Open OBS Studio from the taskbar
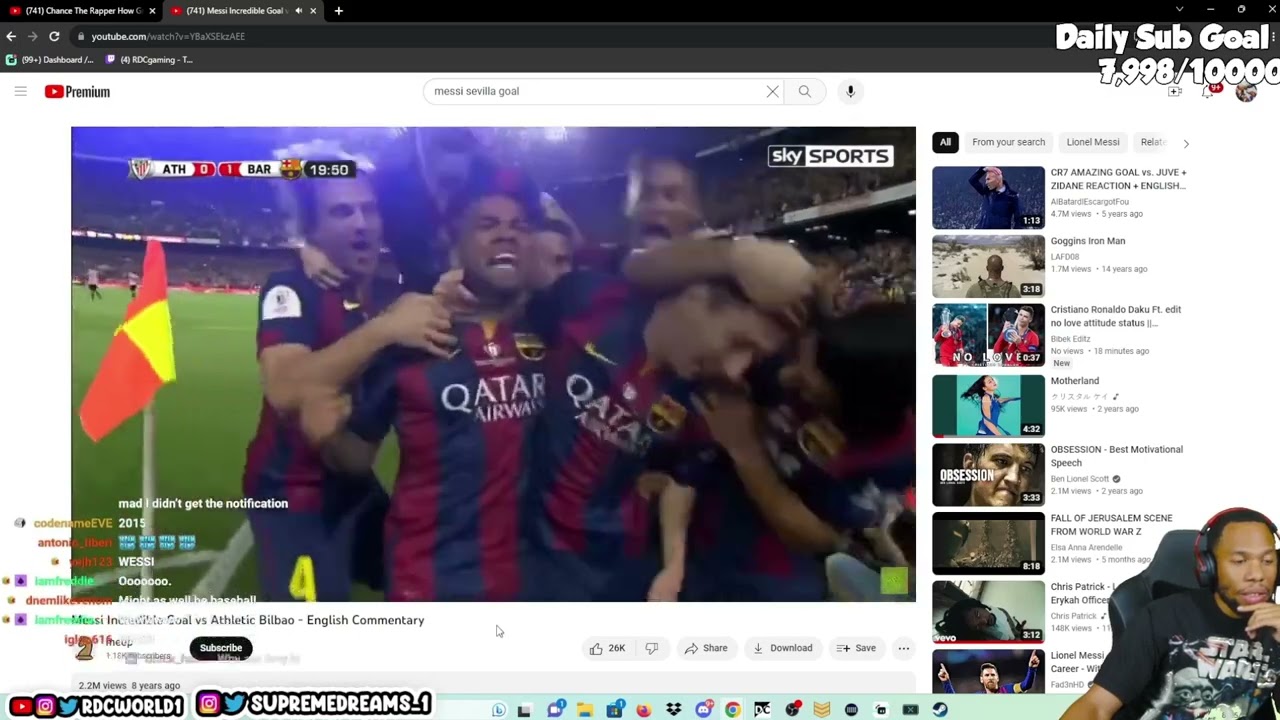1280x720 pixels. pyautogui.click(x=793, y=710)
